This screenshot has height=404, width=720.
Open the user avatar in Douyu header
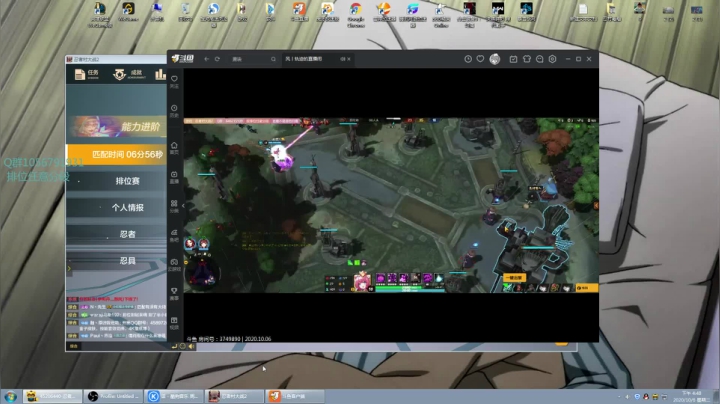point(495,59)
